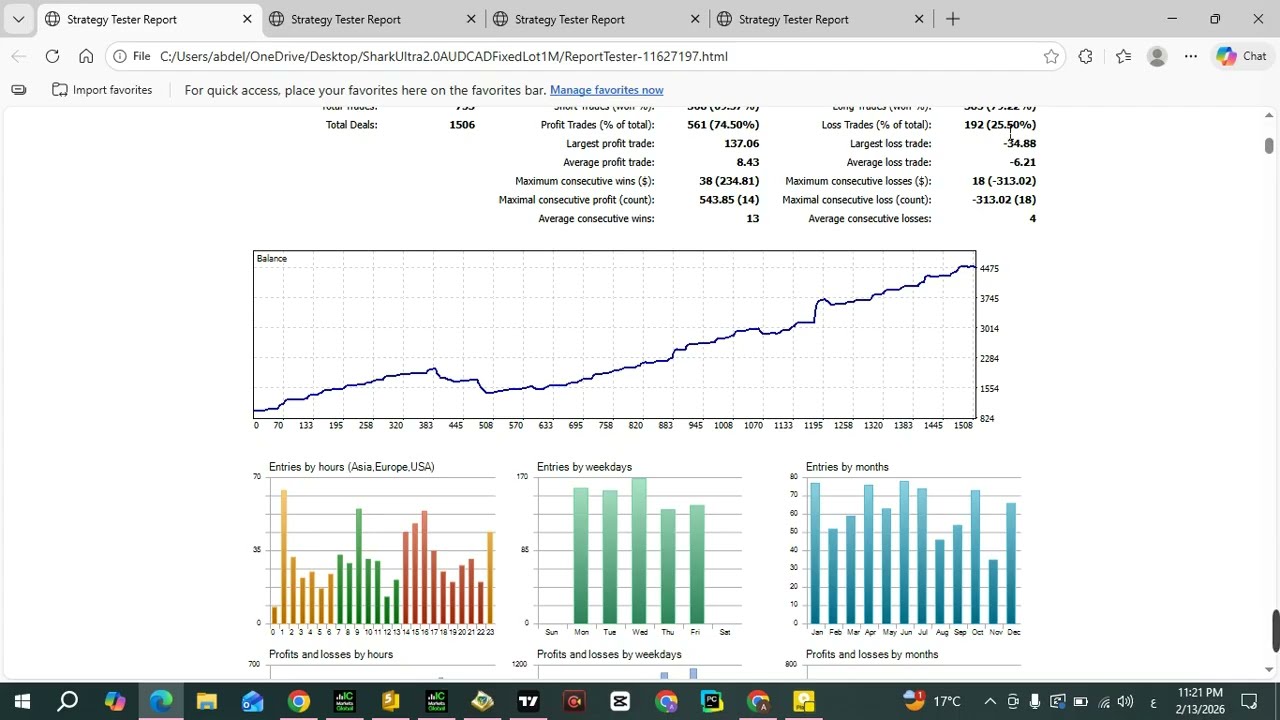Open Settings and more menu
This screenshot has width=1280, height=720.
click(1190, 56)
